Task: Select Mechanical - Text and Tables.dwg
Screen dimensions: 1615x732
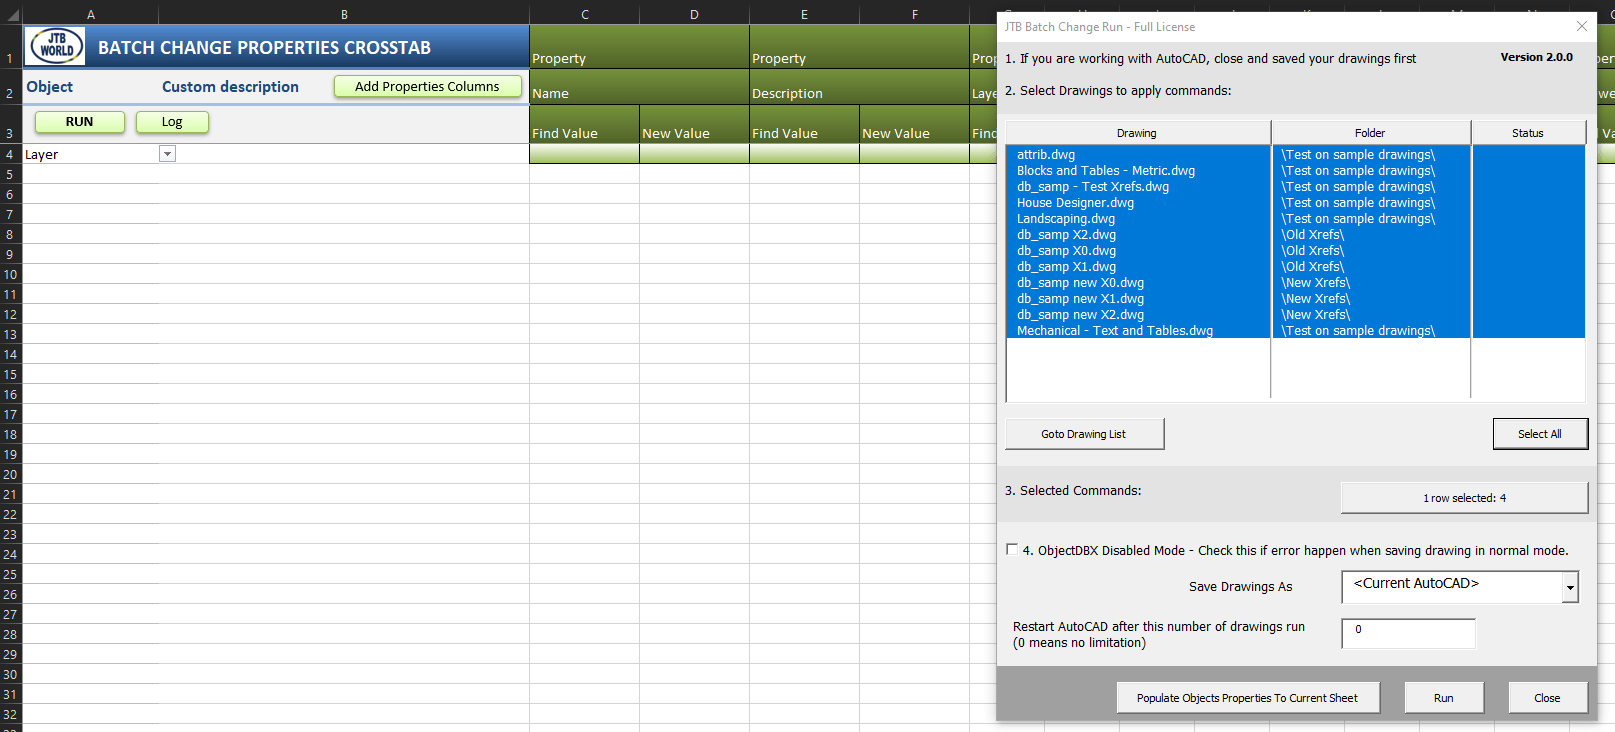Action: tap(1115, 331)
